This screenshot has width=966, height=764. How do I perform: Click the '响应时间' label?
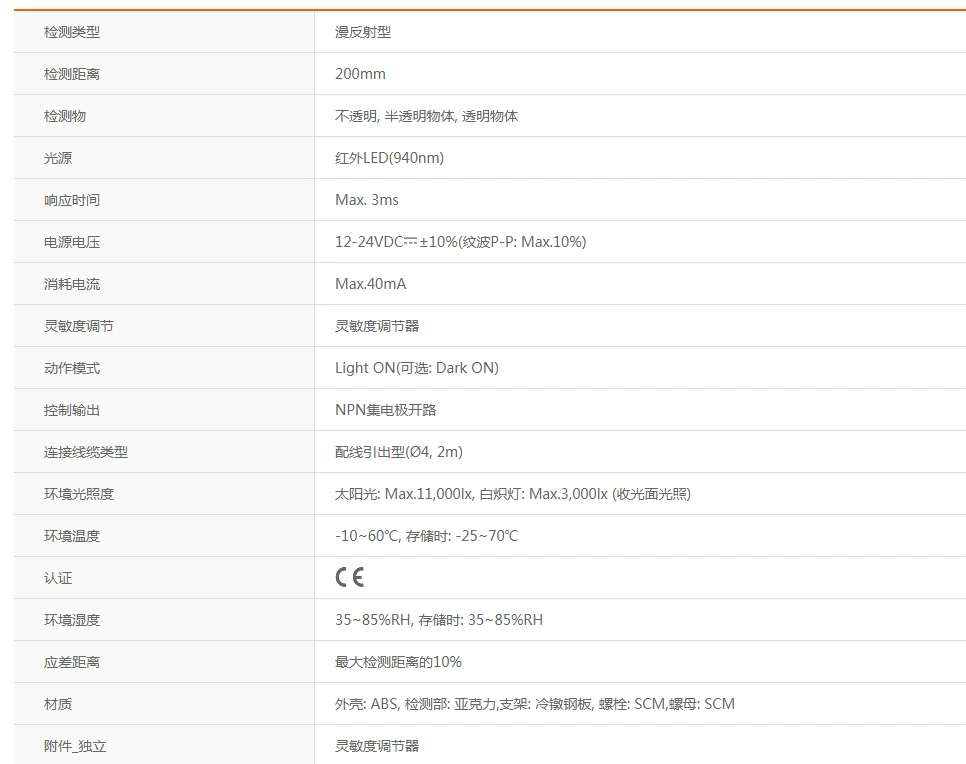tap(71, 200)
